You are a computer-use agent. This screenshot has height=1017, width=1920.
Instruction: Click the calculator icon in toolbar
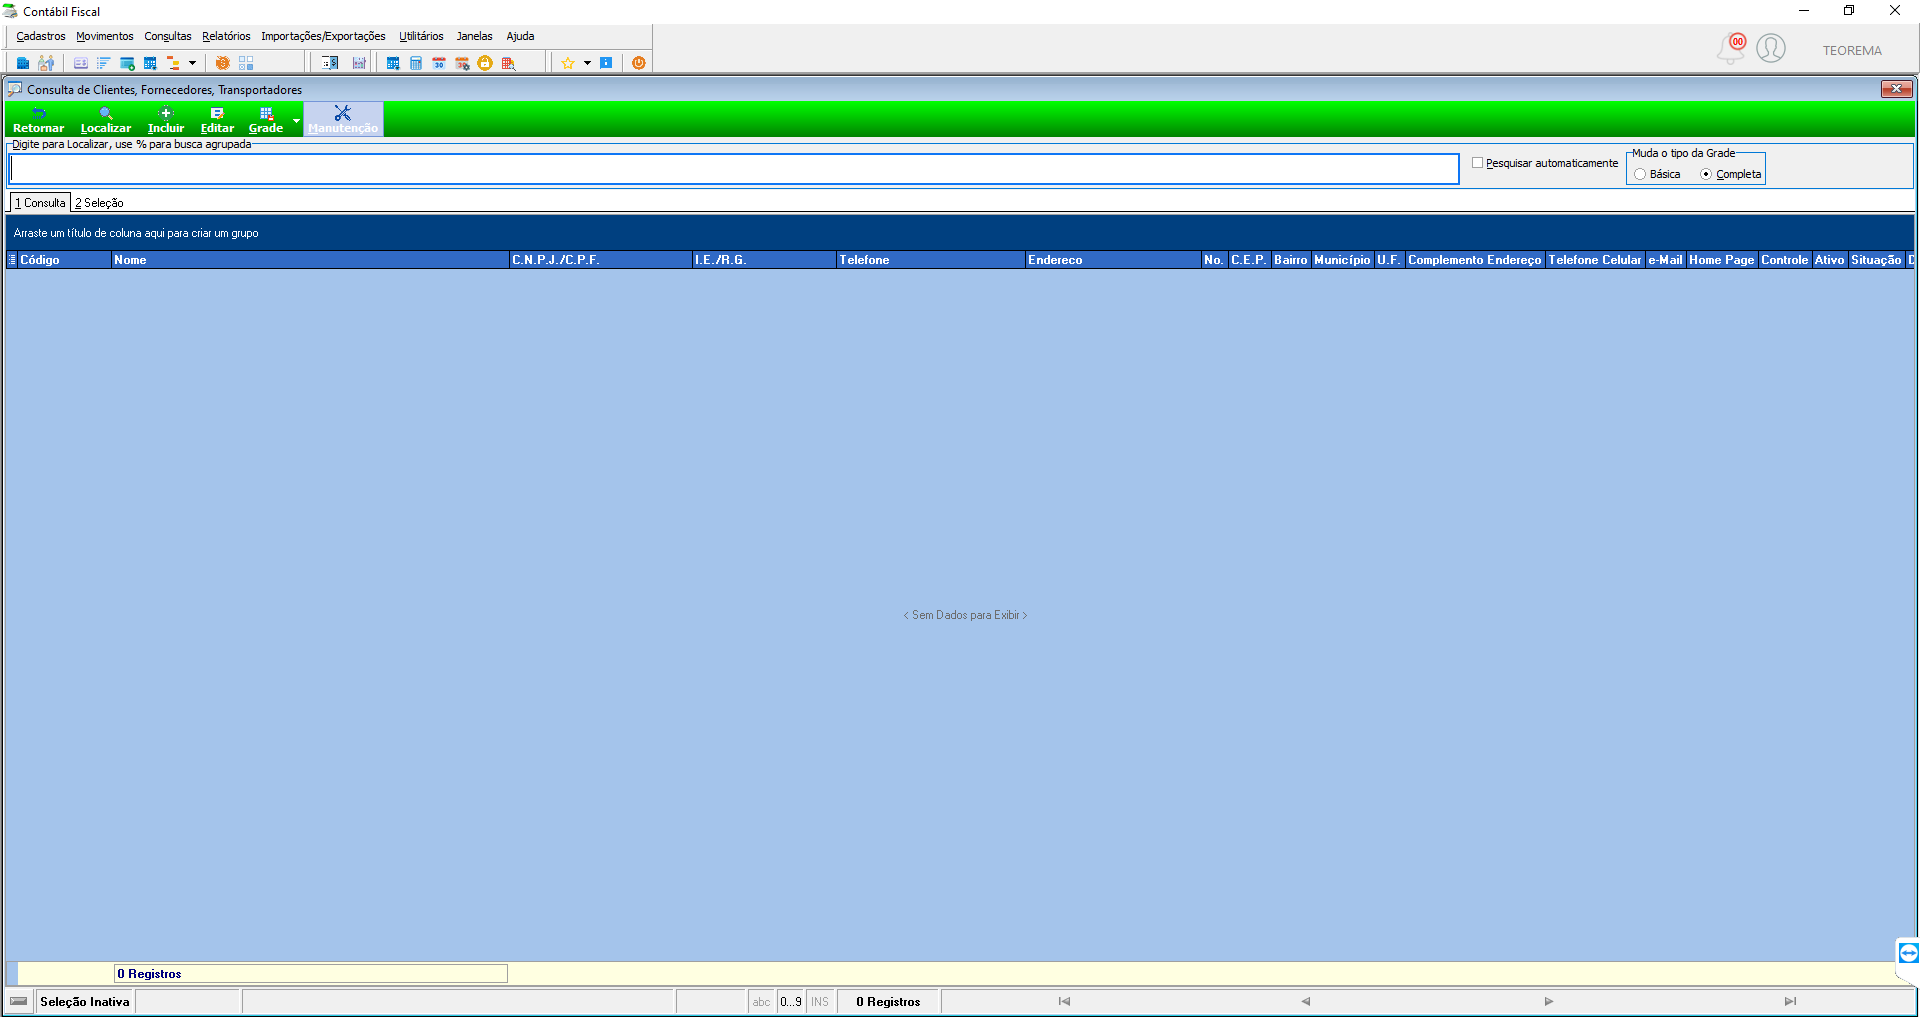[x=416, y=63]
